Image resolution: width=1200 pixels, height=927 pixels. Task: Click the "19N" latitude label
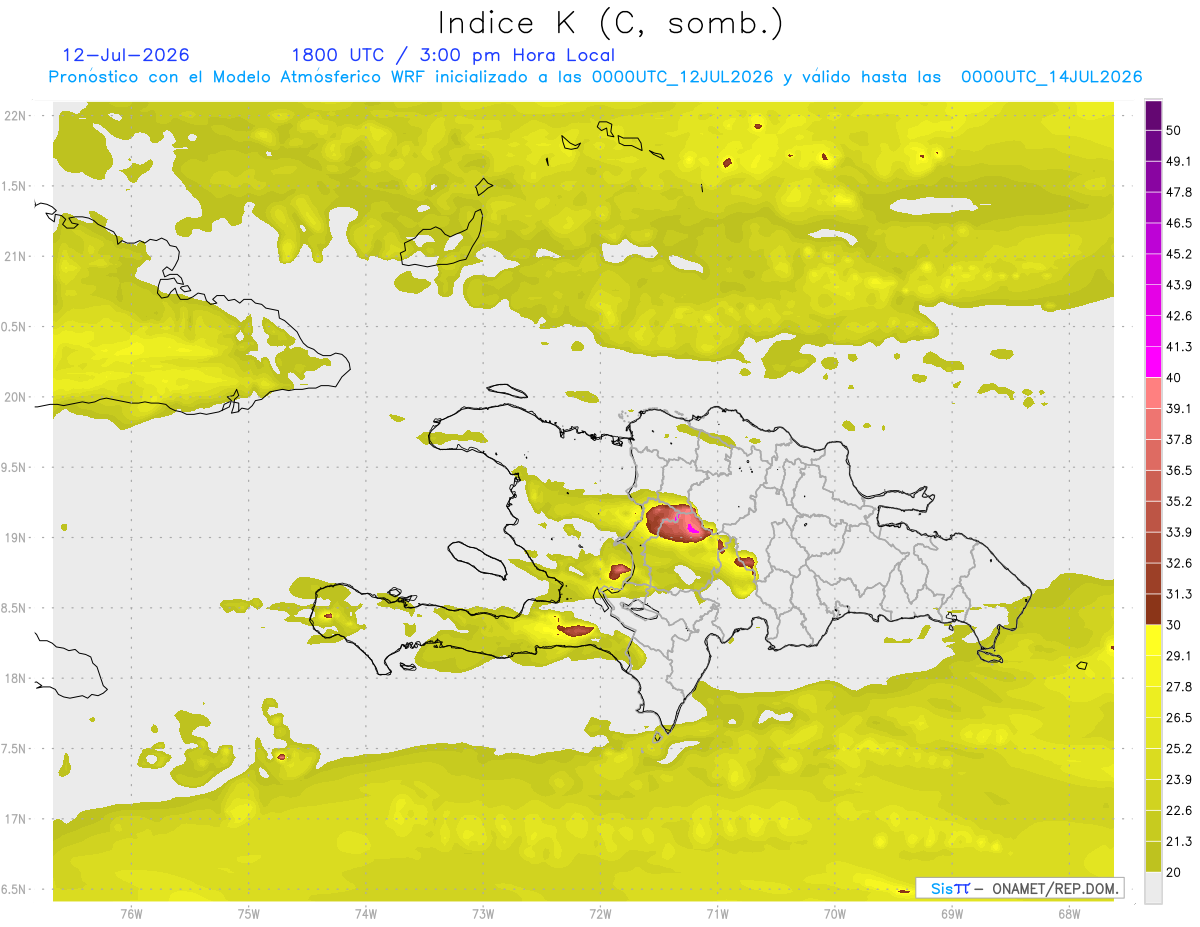pos(17,537)
